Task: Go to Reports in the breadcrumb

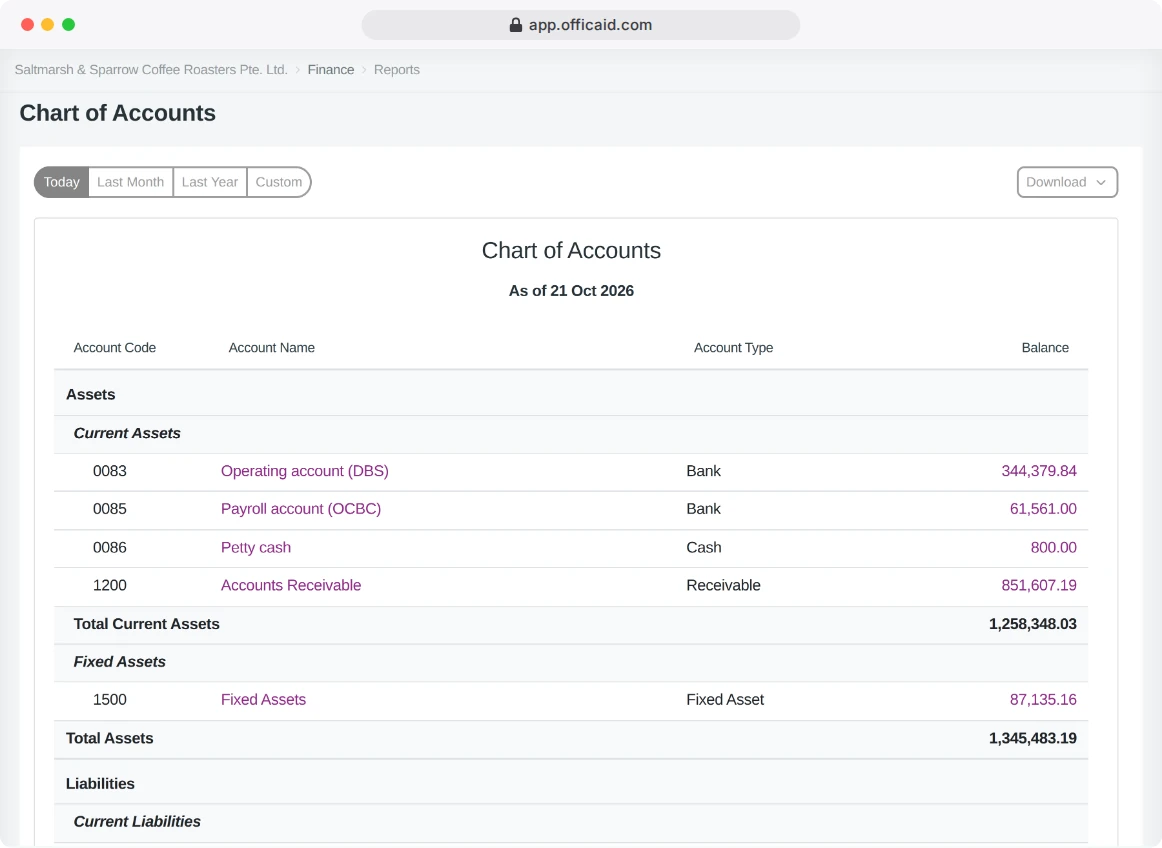Action: [396, 70]
